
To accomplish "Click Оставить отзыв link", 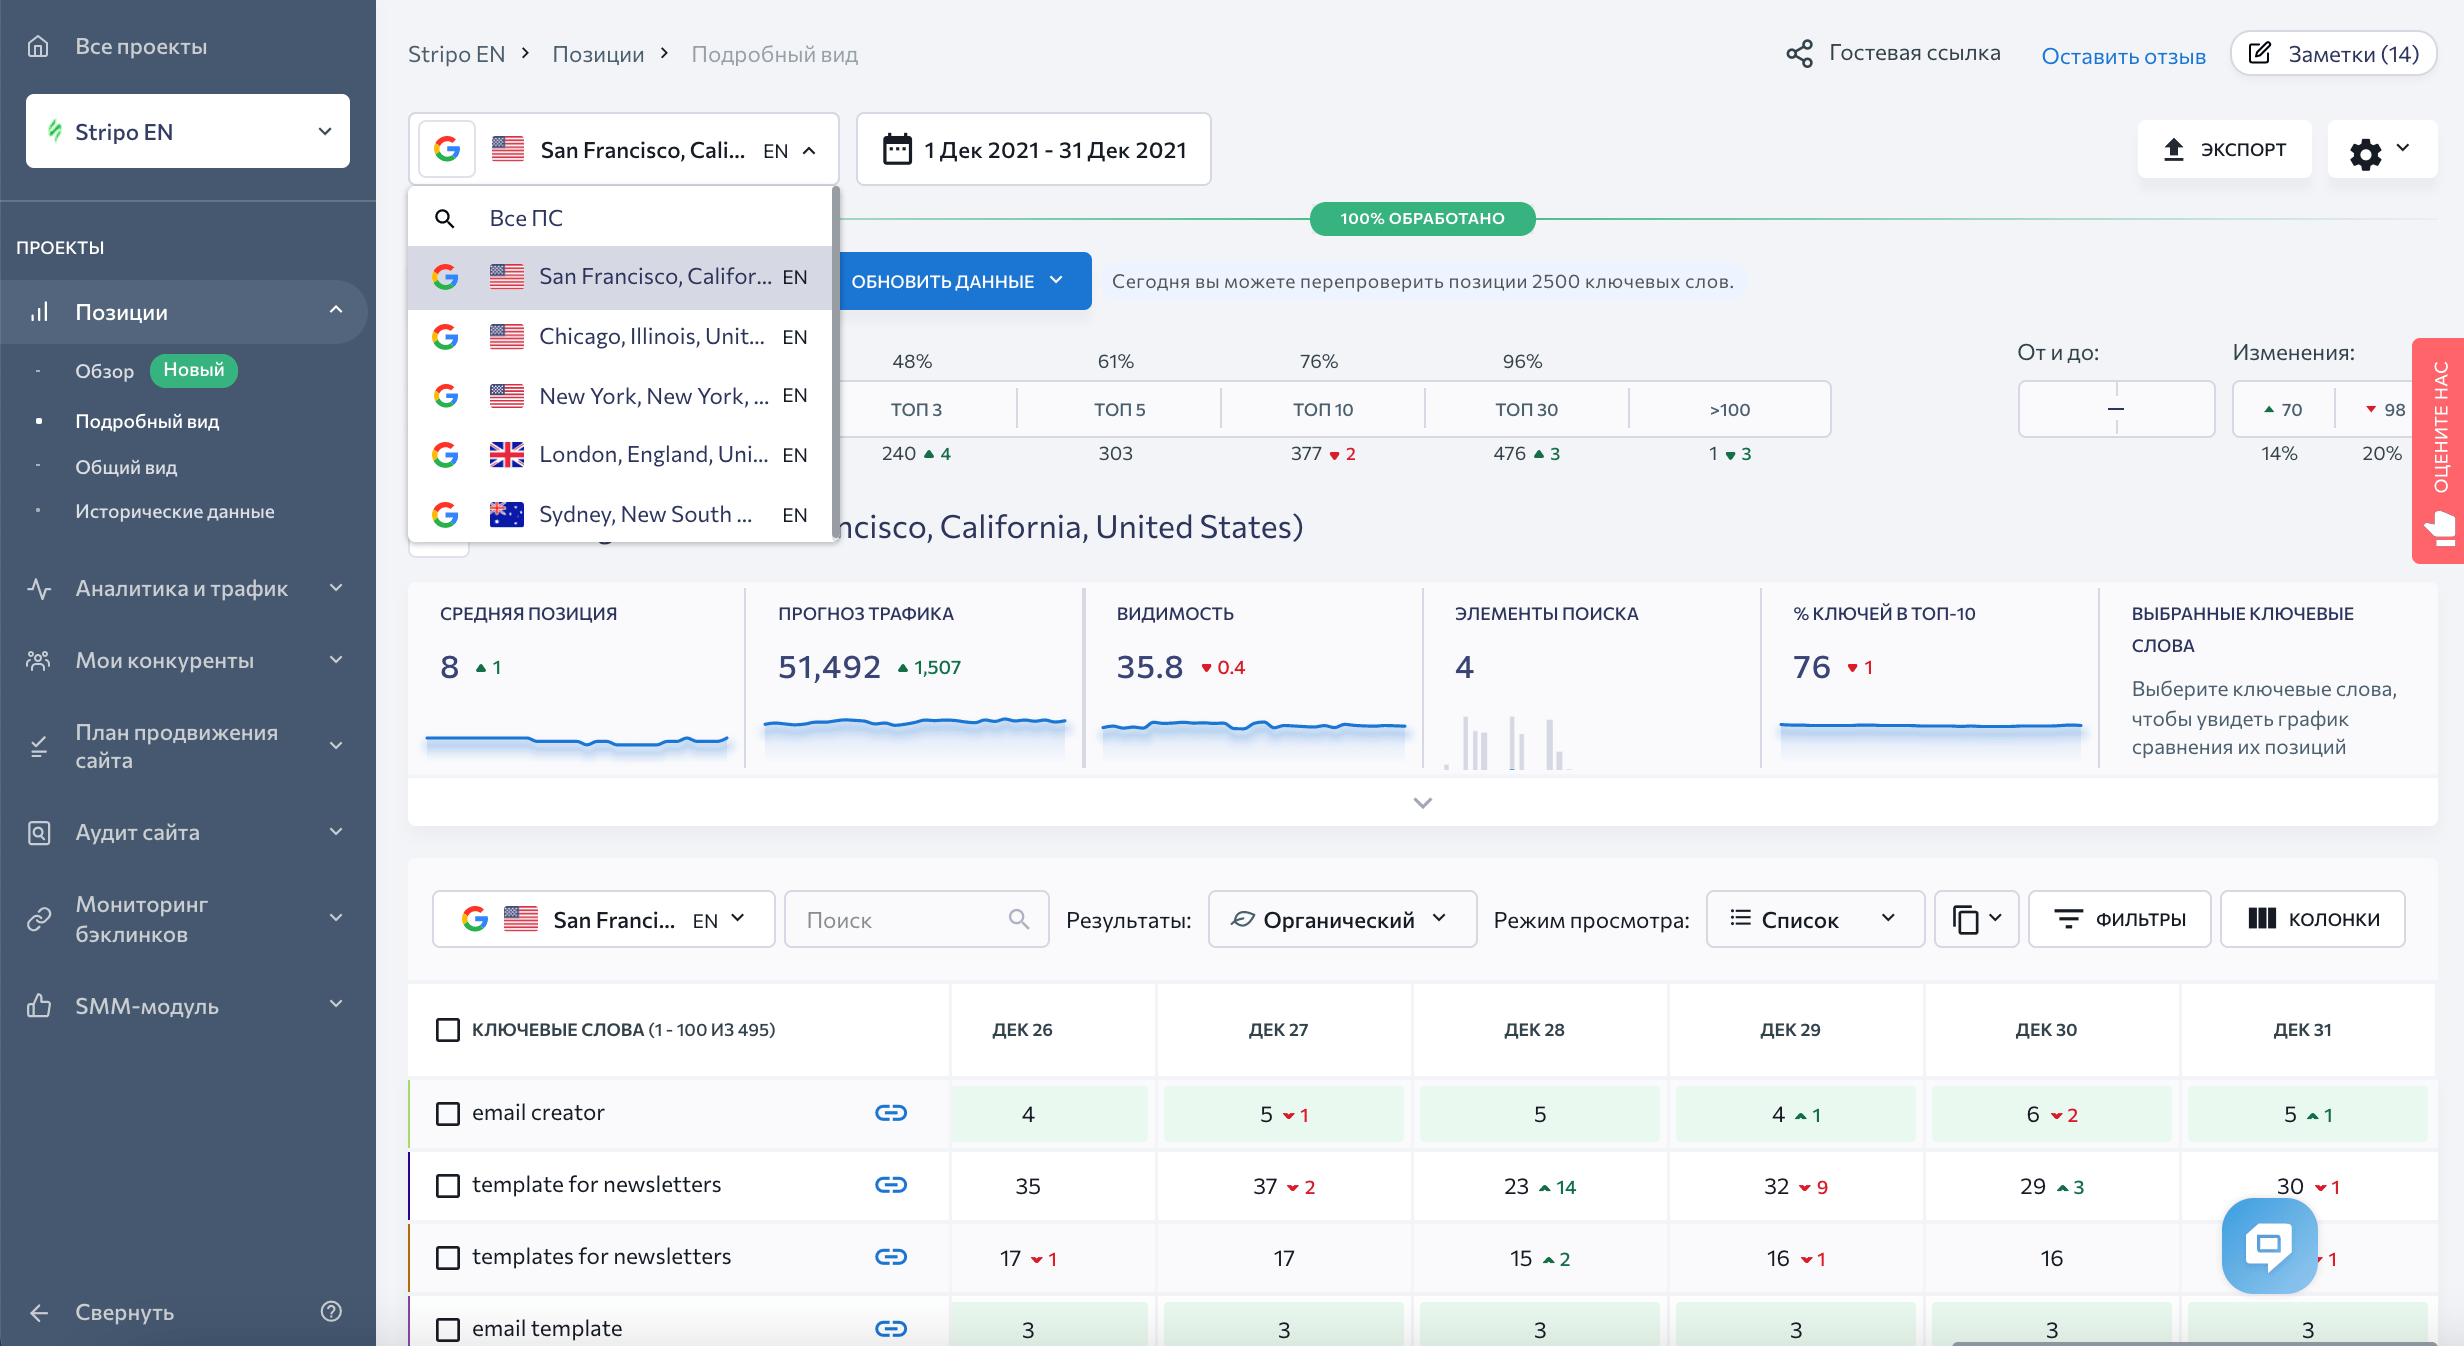I will tap(2123, 56).
